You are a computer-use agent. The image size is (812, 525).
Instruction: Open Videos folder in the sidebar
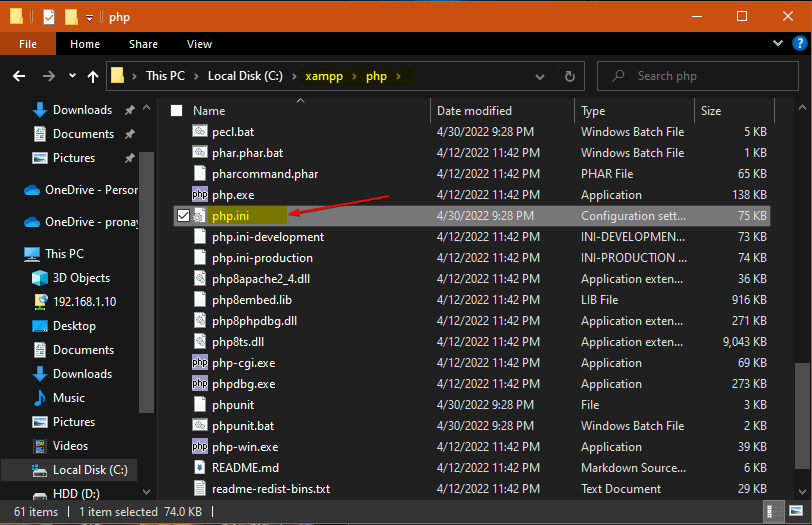[70, 446]
